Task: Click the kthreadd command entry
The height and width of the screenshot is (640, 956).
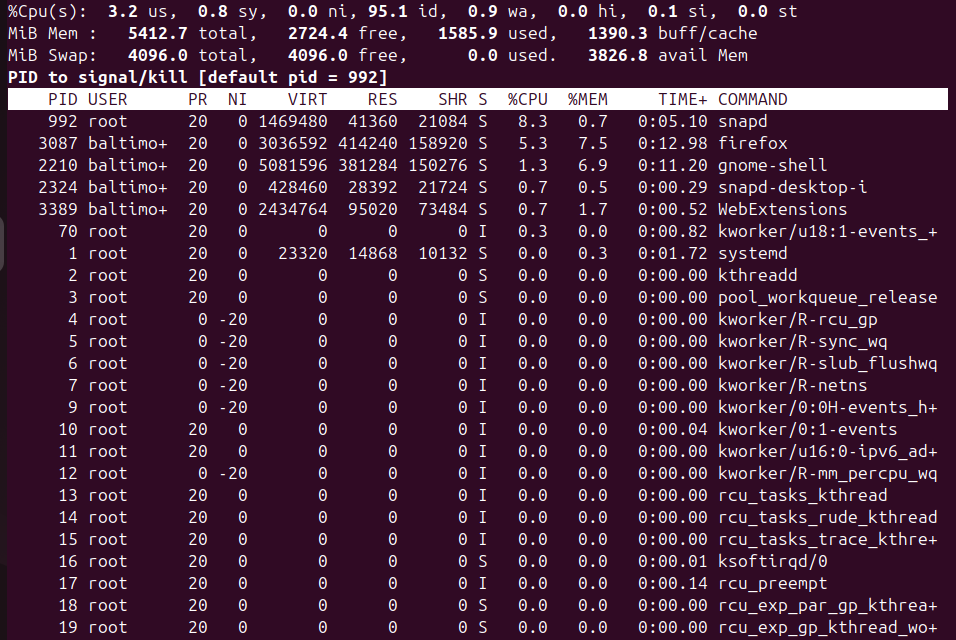Action: (x=757, y=275)
